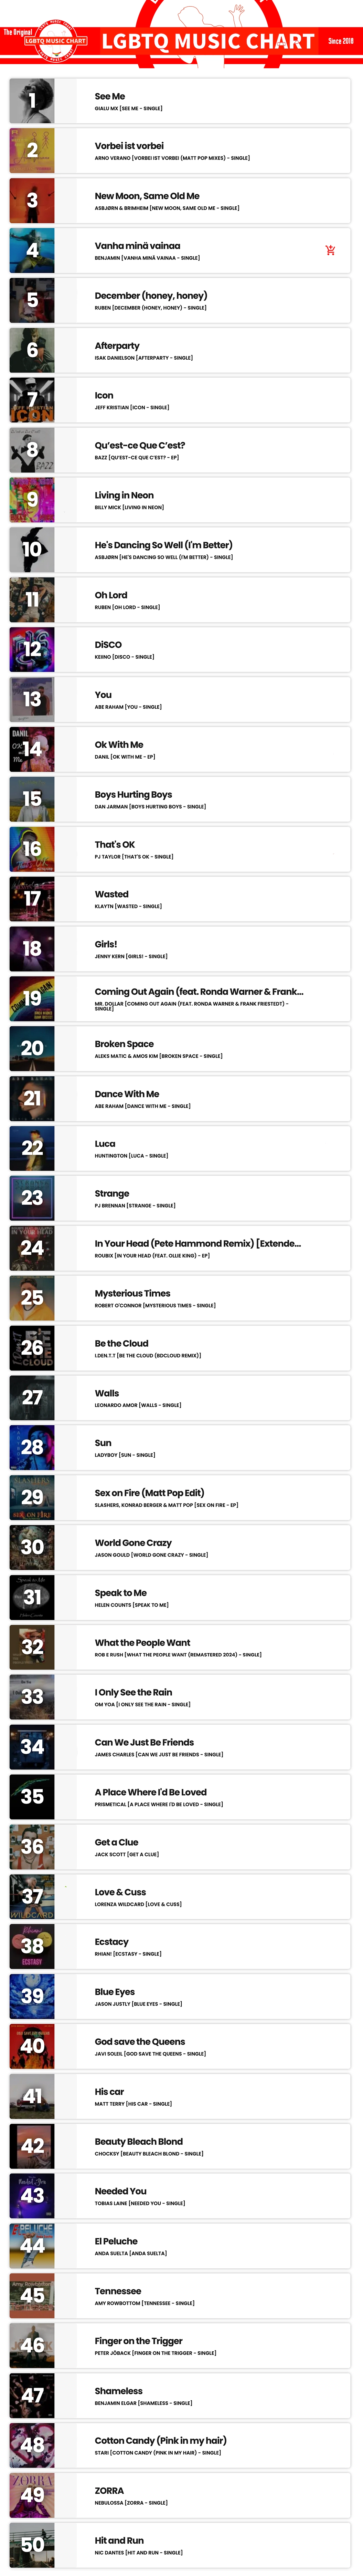Click the Qu'est-ce Que C'est? track title
This screenshot has width=363, height=2576.
140,446
